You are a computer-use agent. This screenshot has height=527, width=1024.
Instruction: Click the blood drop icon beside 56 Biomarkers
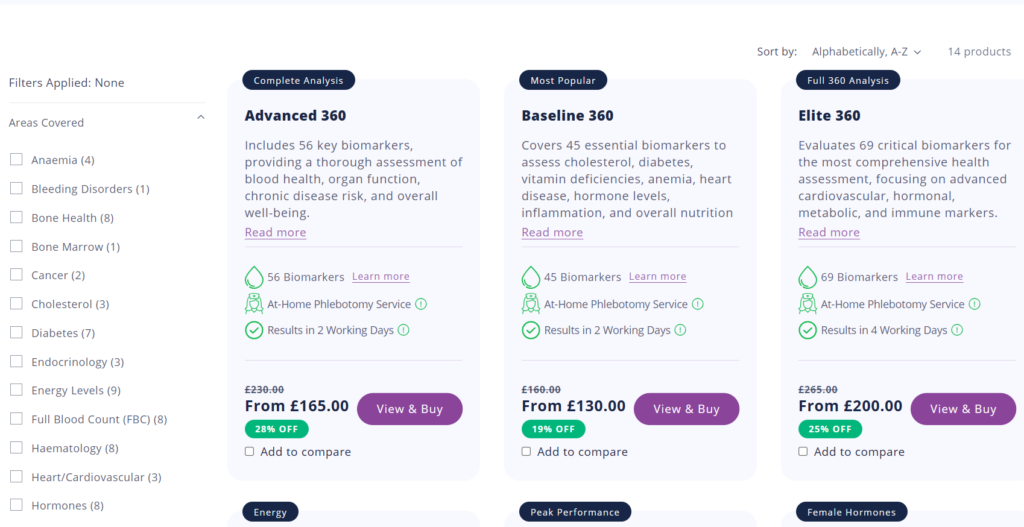tap(254, 277)
